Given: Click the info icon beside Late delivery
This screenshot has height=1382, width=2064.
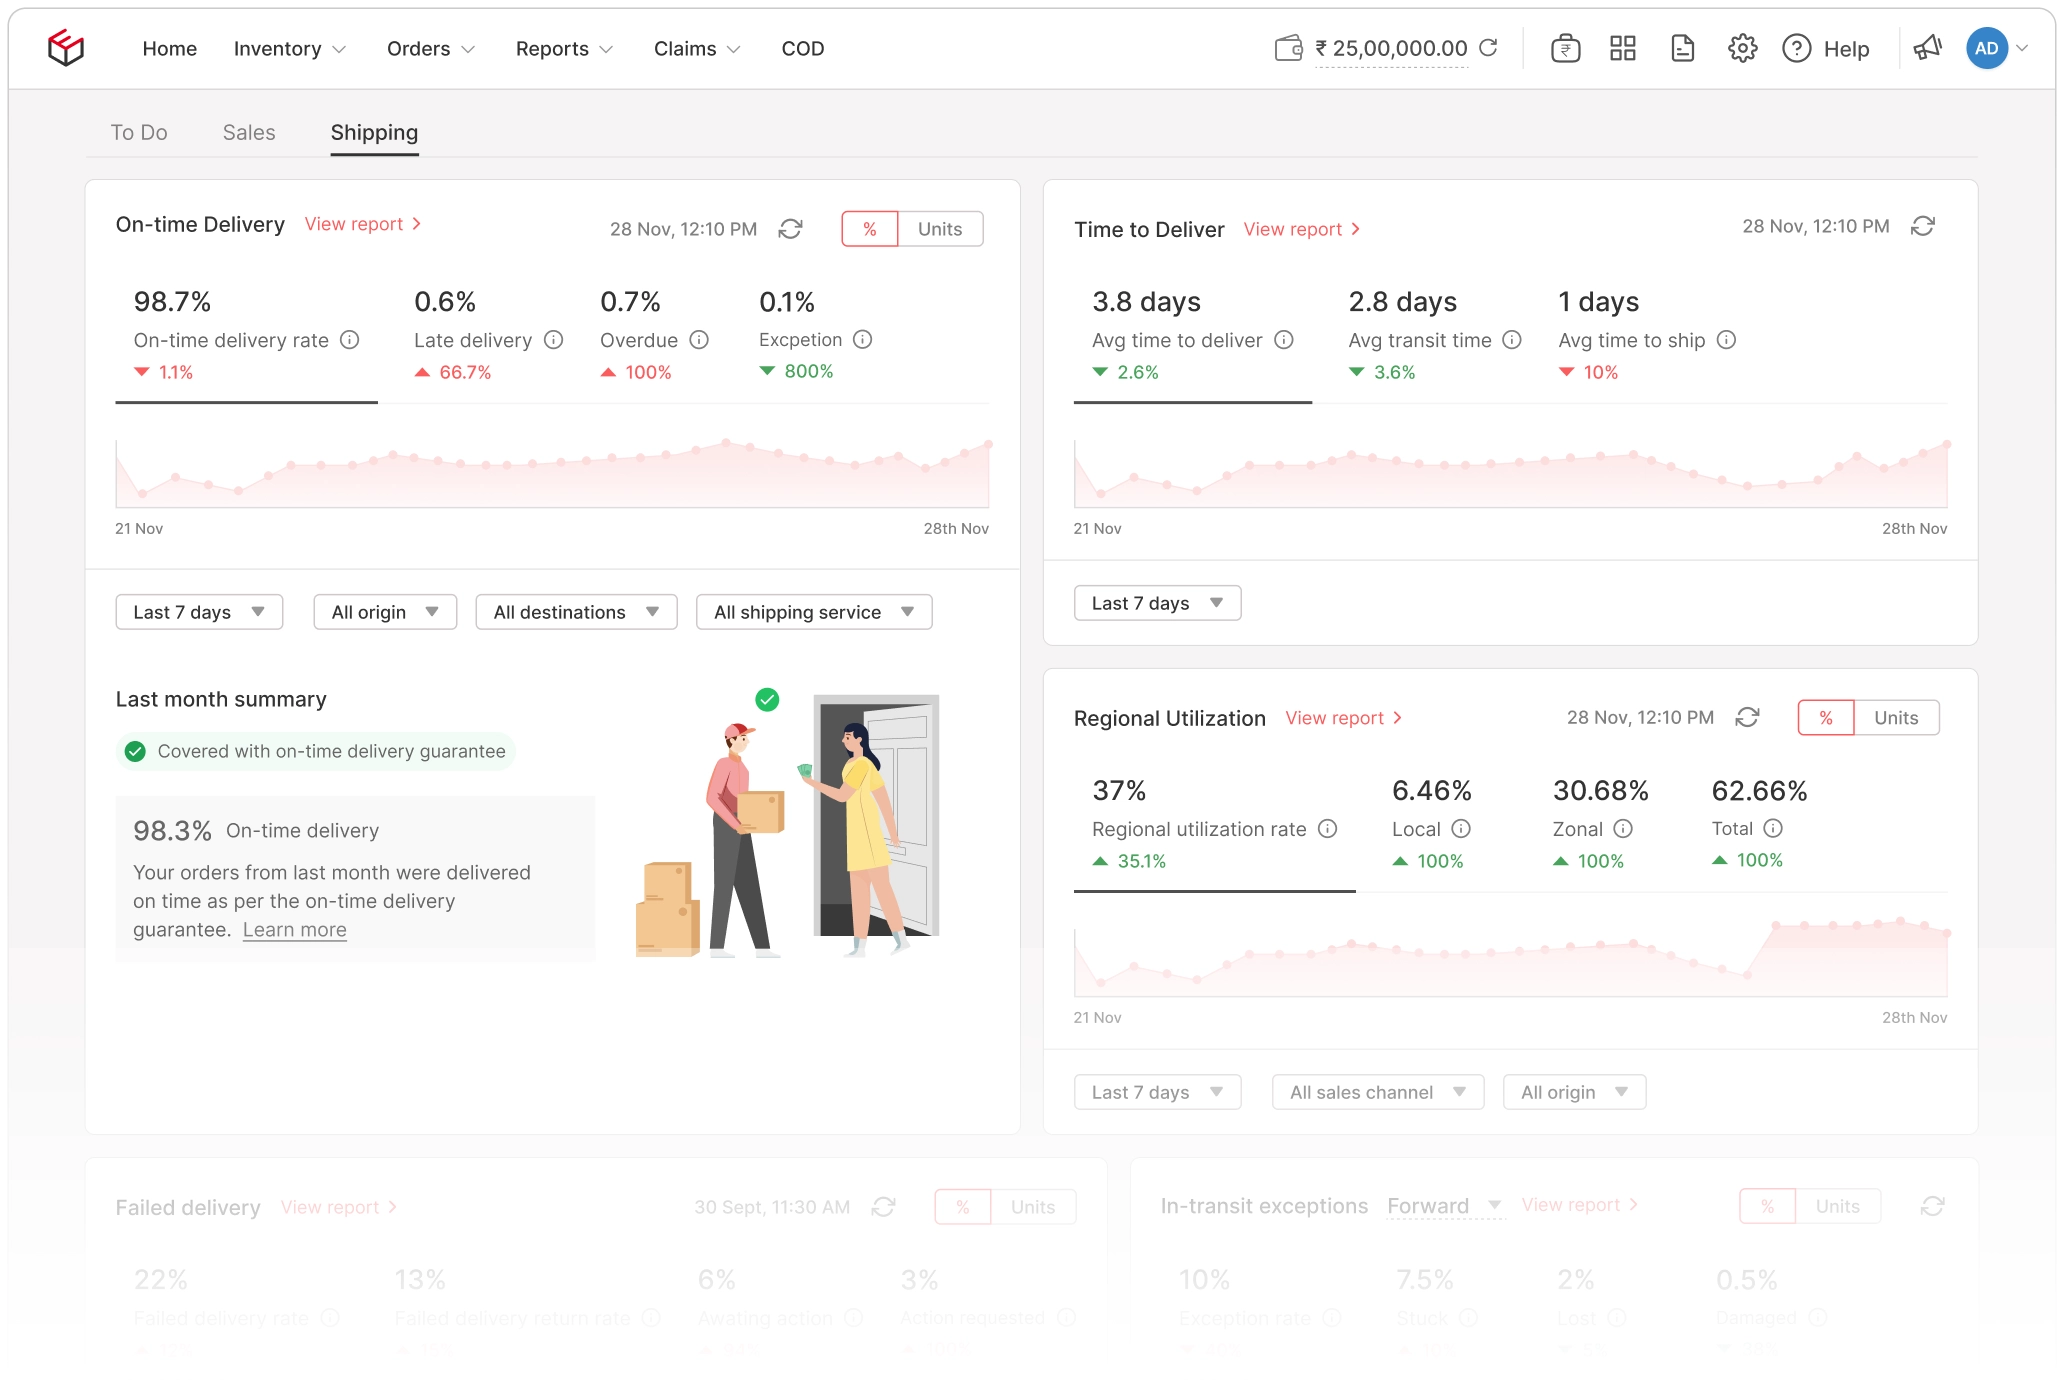Looking at the screenshot, I should tap(555, 340).
